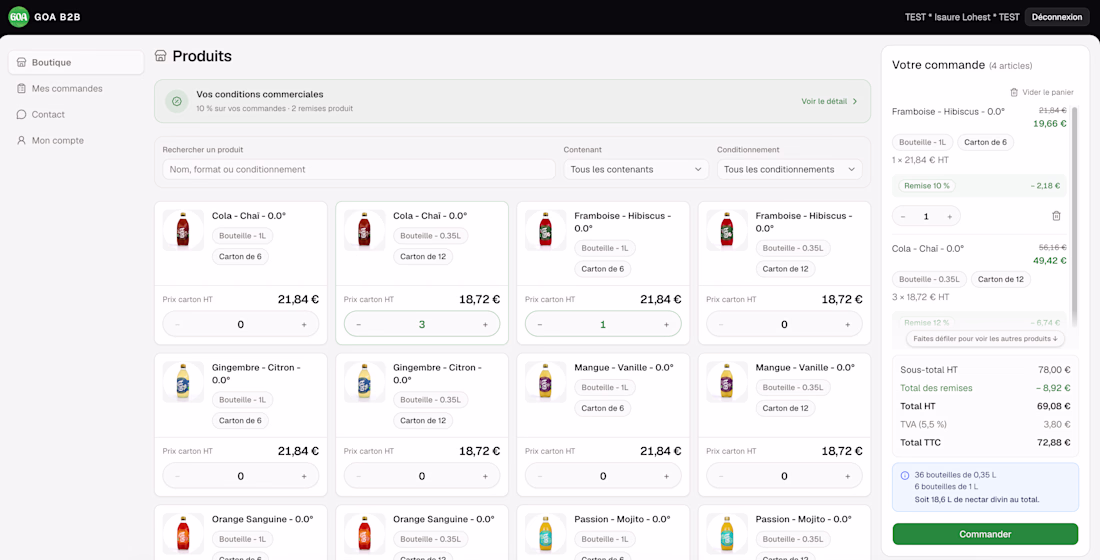Decrease Gingembre Citron 1L quantity

(x=177, y=476)
